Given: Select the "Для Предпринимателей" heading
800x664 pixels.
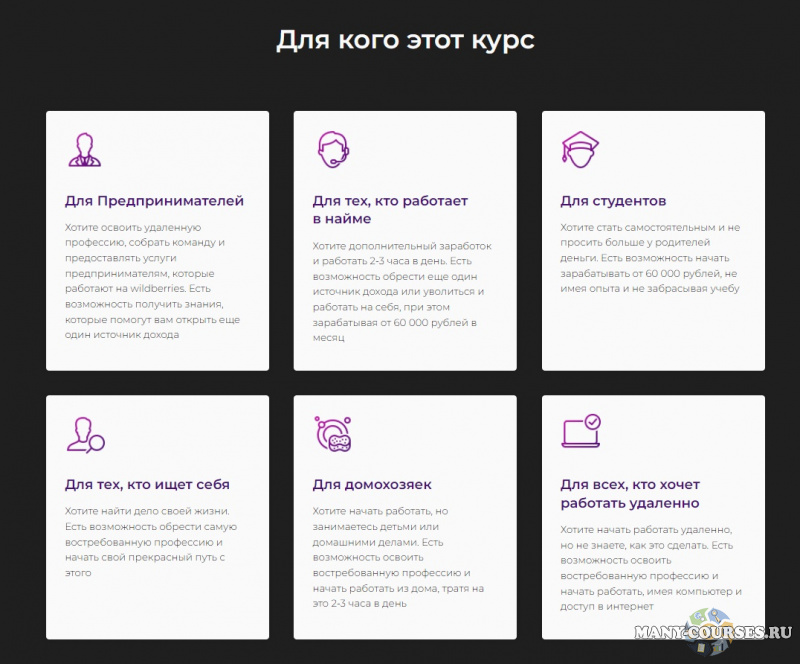Looking at the screenshot, I should coord(154,201).
